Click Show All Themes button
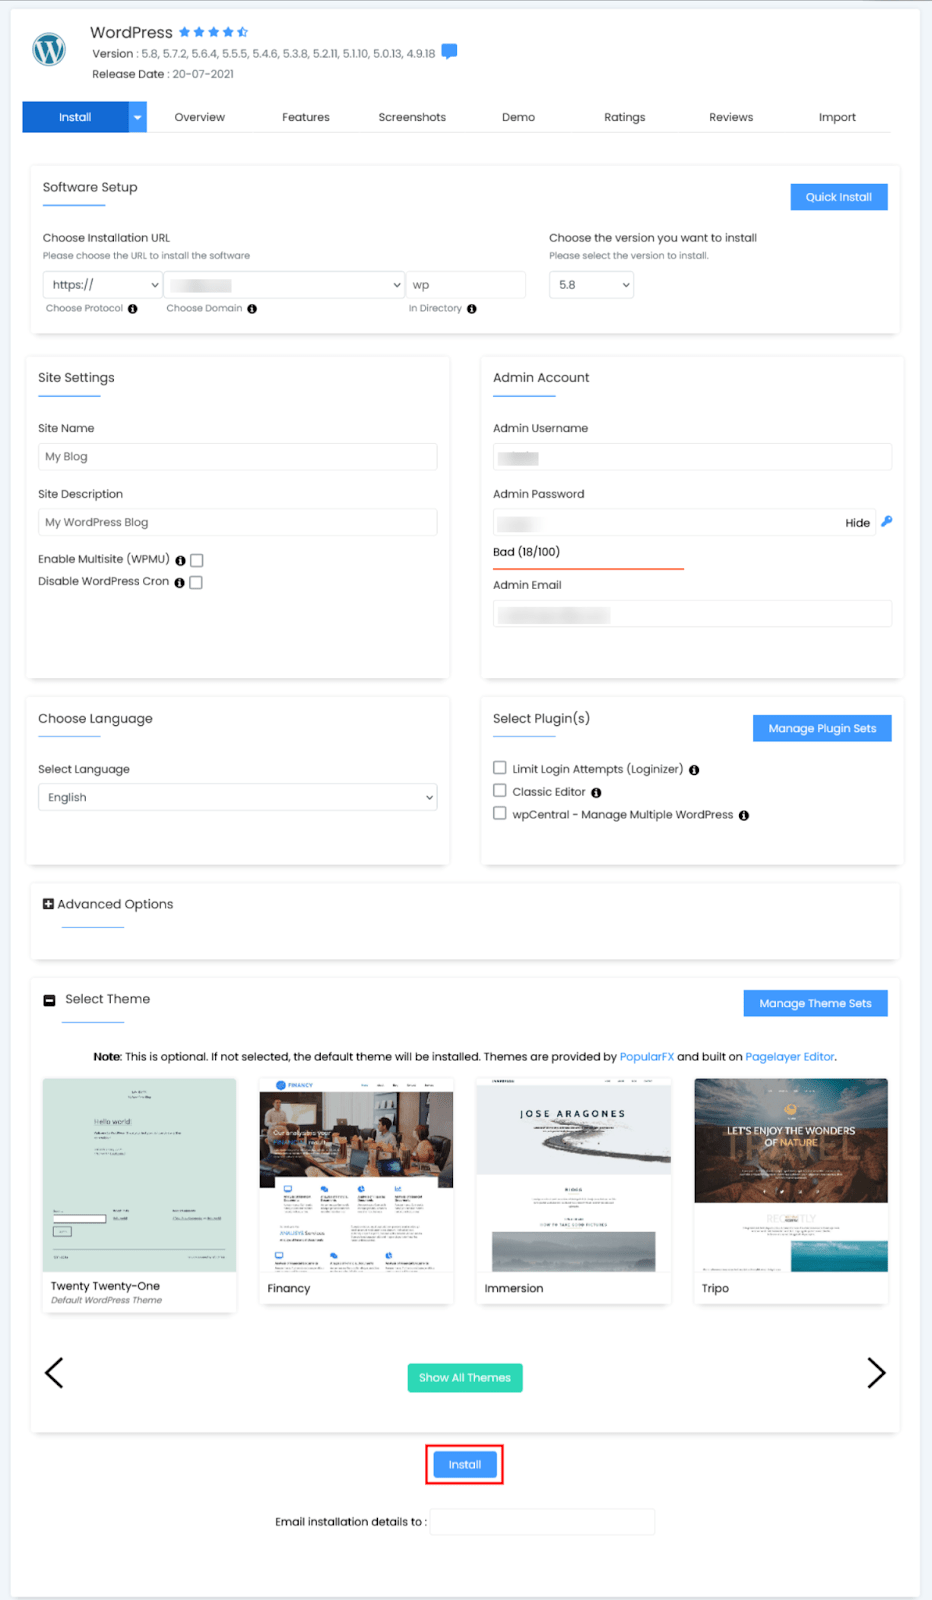Screen dimensions: 932x1600 point(465,1378)
